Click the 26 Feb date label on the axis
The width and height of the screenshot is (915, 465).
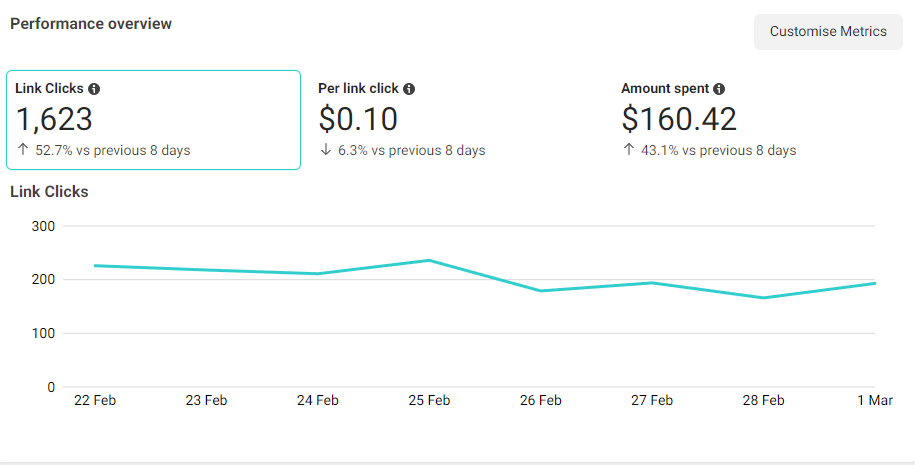pyautogui.click(x=540, y=401)
